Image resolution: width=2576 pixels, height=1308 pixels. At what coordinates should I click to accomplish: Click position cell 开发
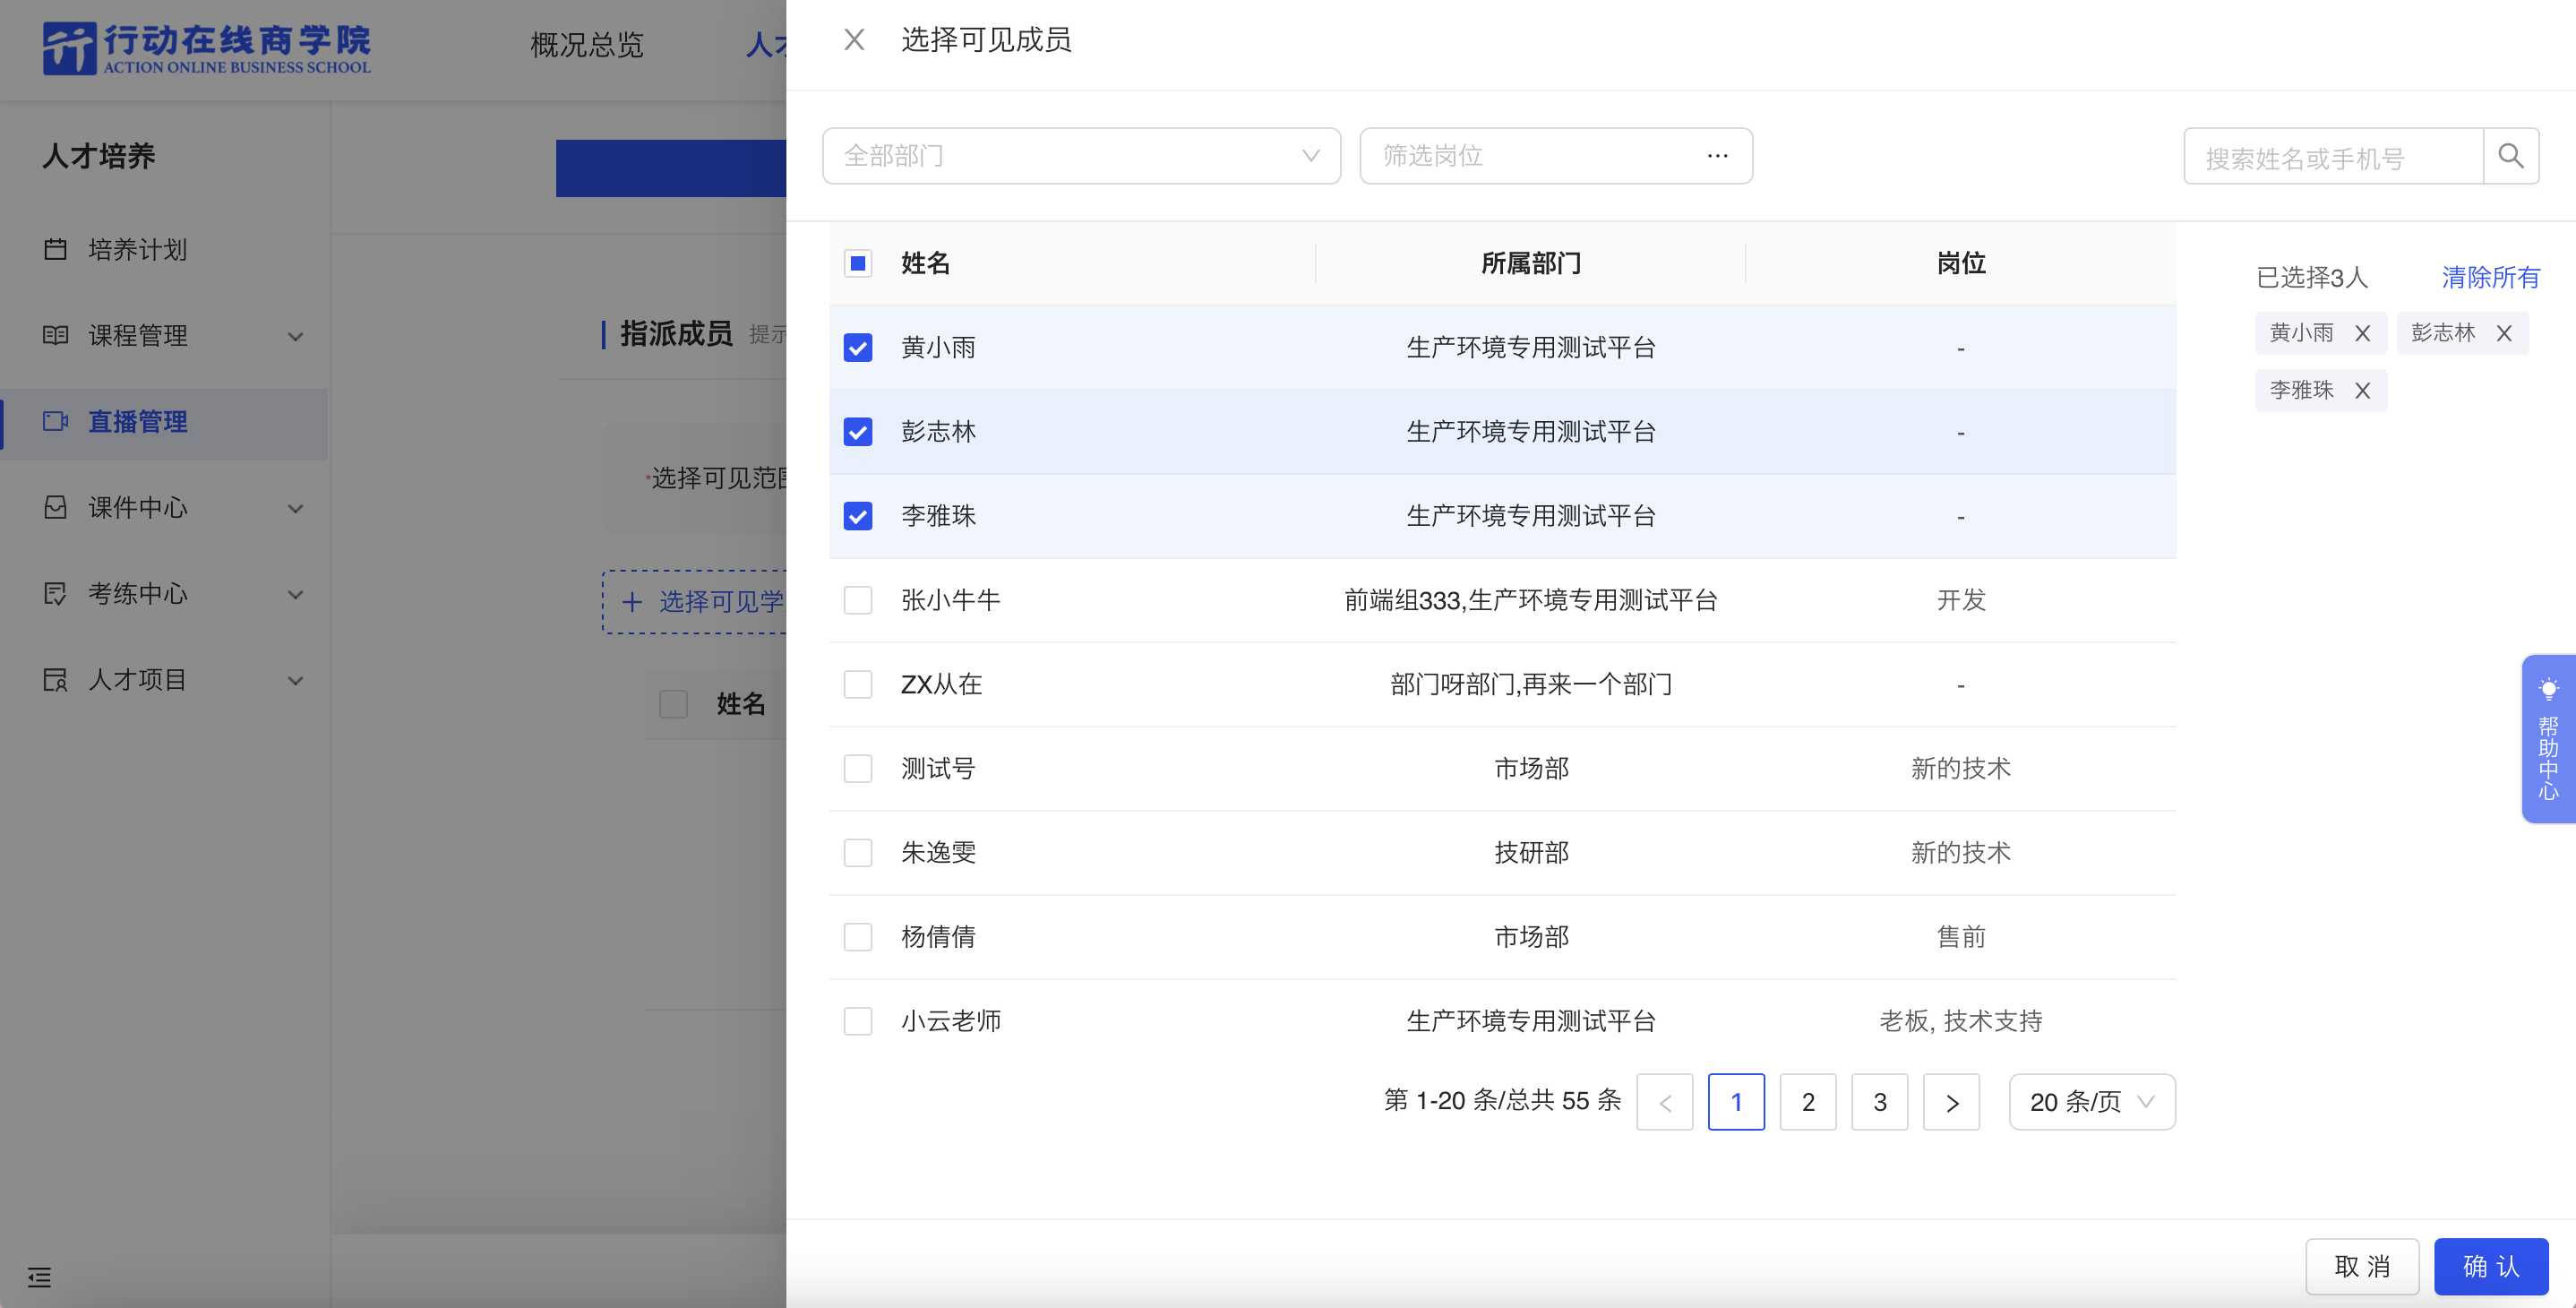[1960, 600]
